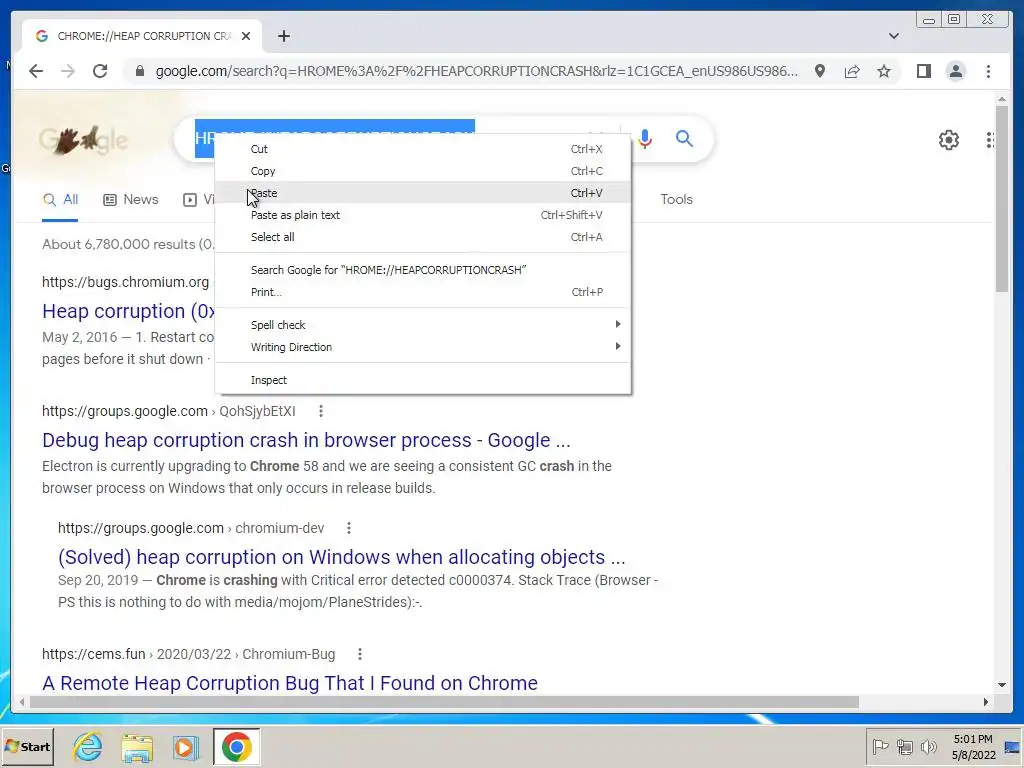Click the google.com address bar URL
This screenshot has height=768, width=1024.
[x=476, y=71]
